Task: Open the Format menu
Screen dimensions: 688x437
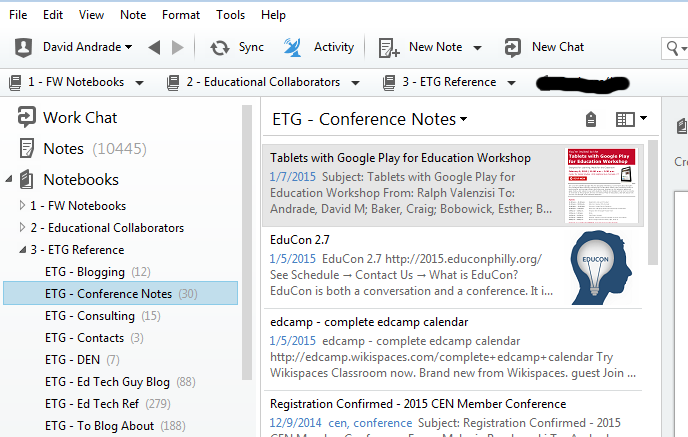Action: (x=180, y=15)
